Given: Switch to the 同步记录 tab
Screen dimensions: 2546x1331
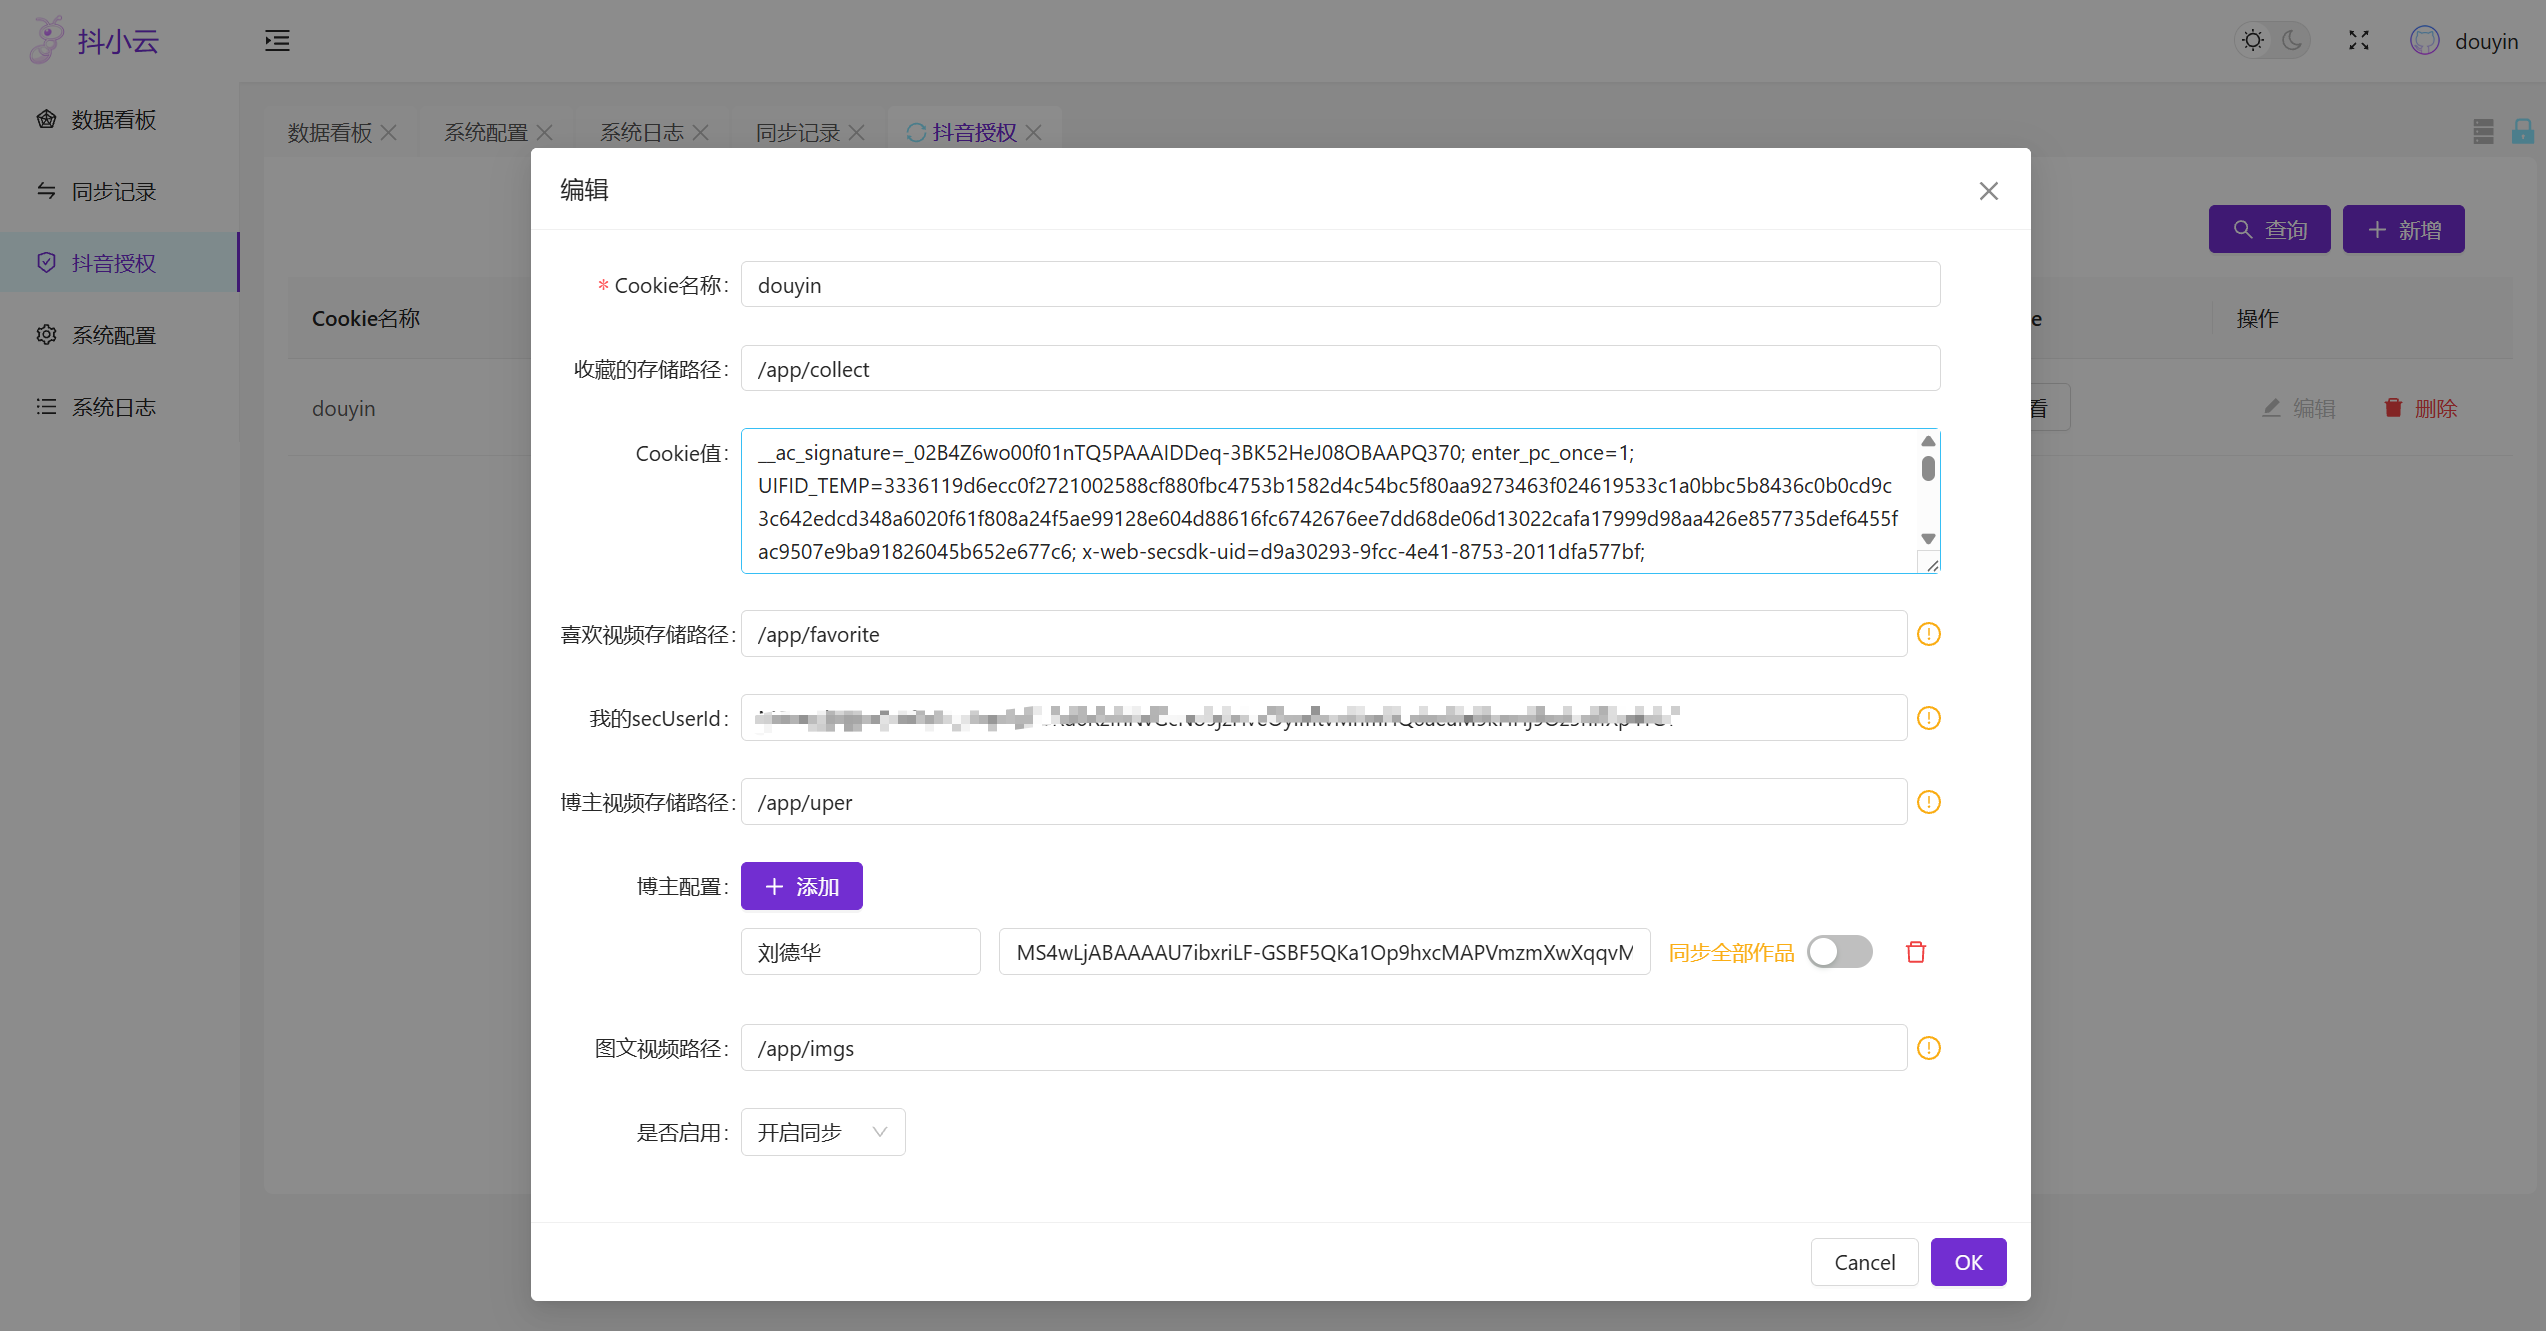Looking at the screenshot, I should [x=798, y=133].
